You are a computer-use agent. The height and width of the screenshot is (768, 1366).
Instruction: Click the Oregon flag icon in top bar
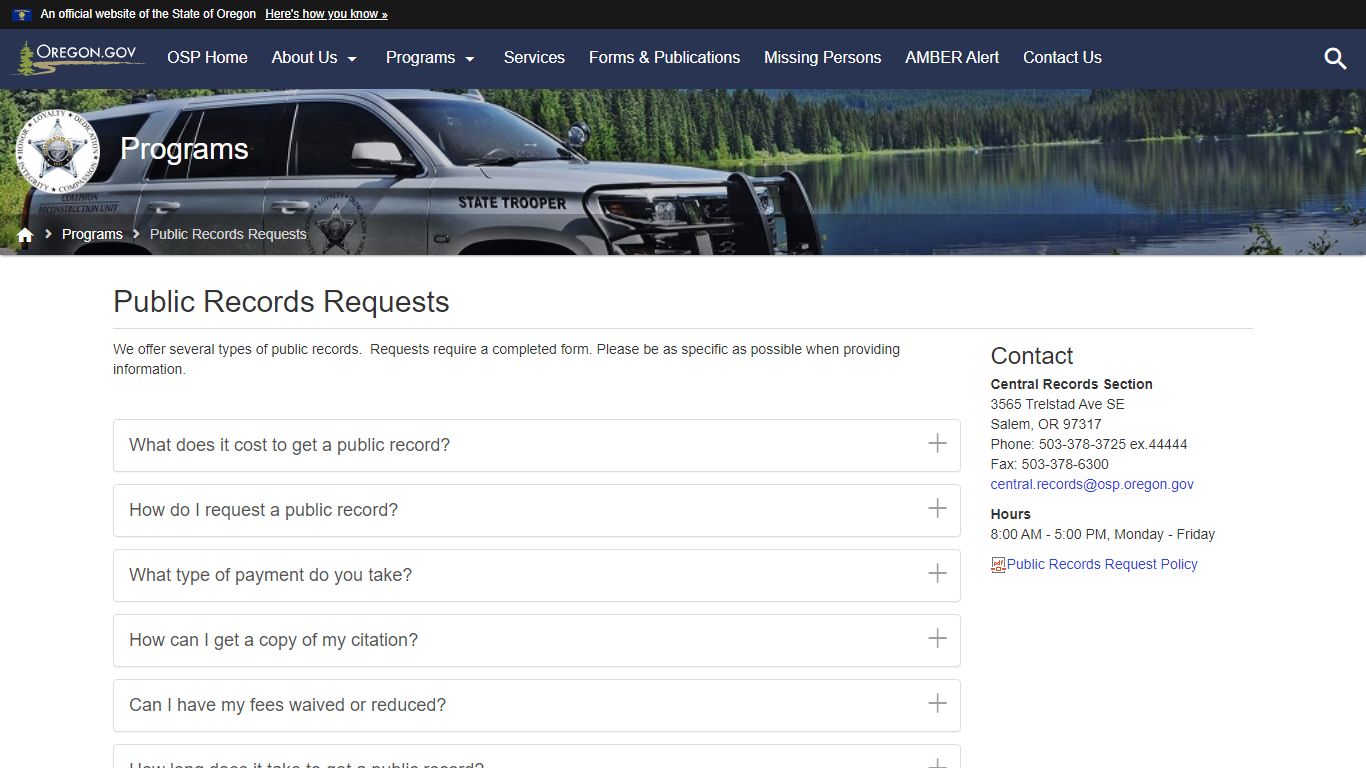coord(22,14)
